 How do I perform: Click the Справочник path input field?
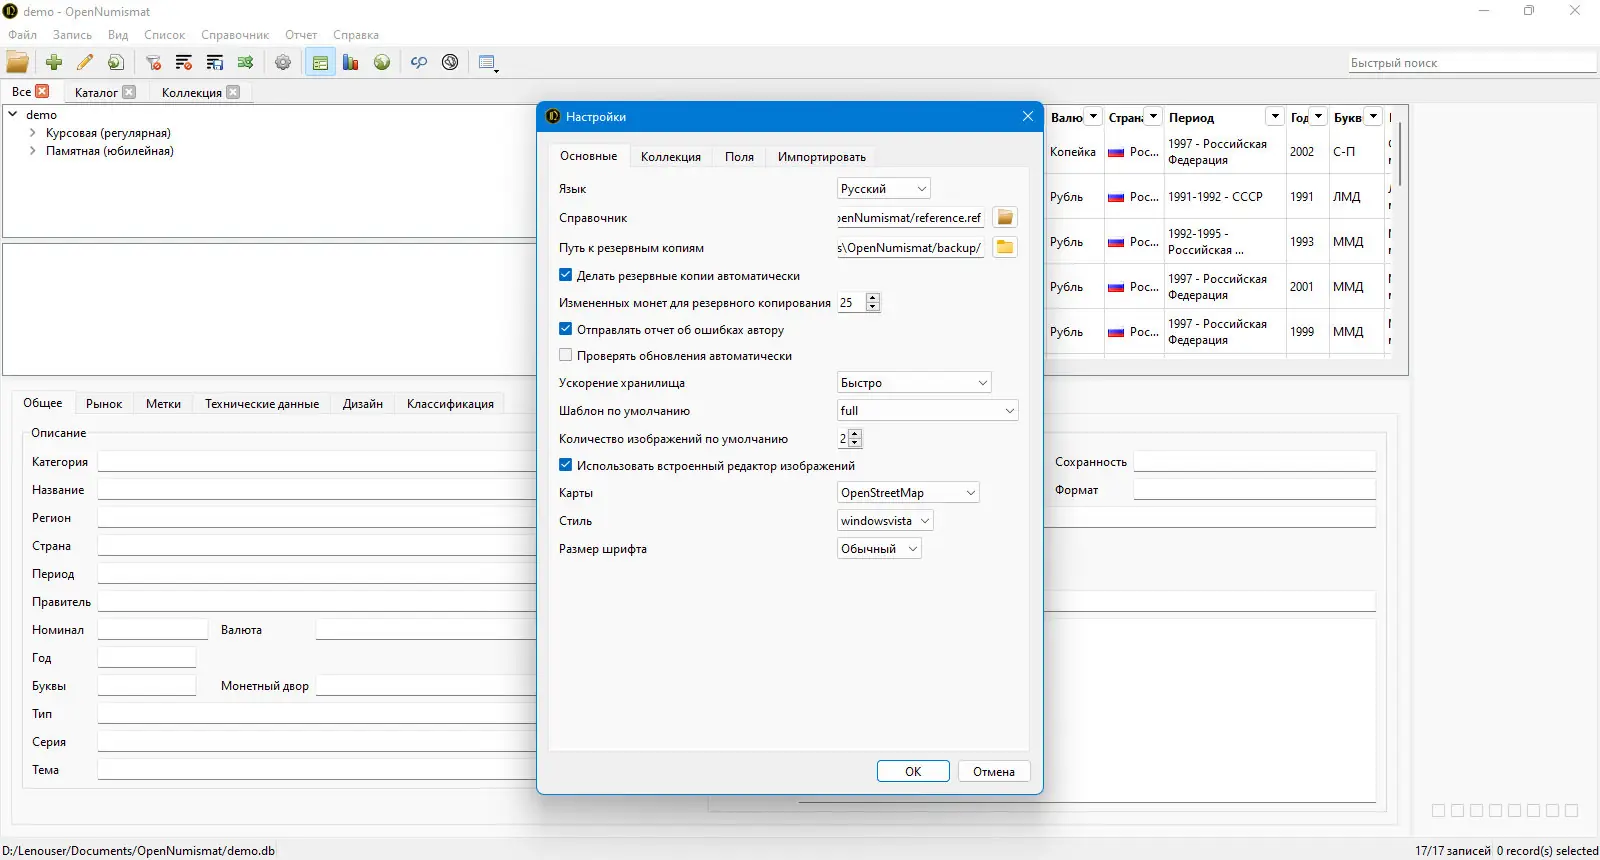911,218
